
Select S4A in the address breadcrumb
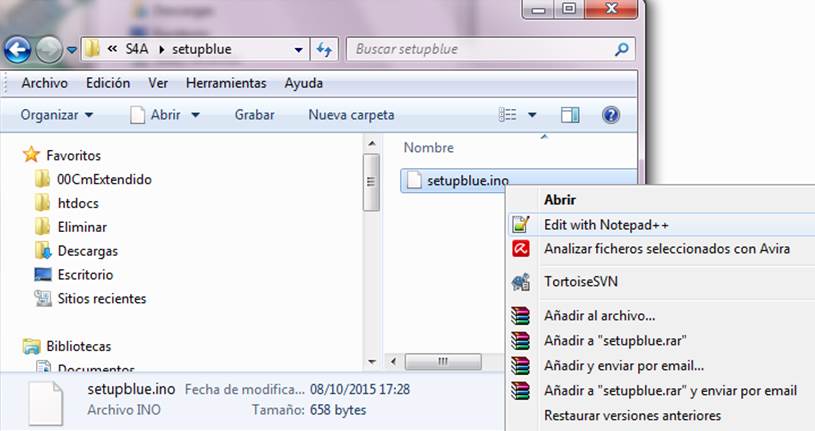click(137, 49)
